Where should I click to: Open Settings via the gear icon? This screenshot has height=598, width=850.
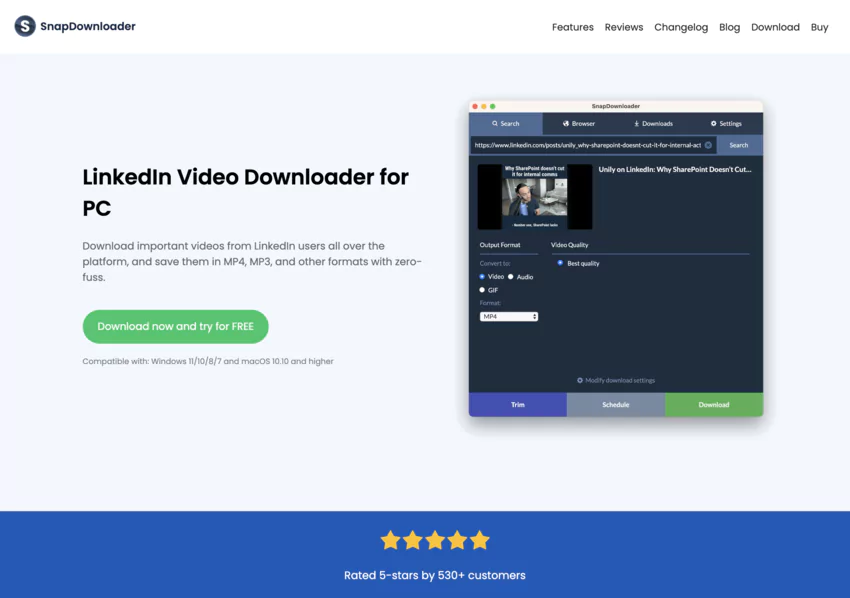714,123
